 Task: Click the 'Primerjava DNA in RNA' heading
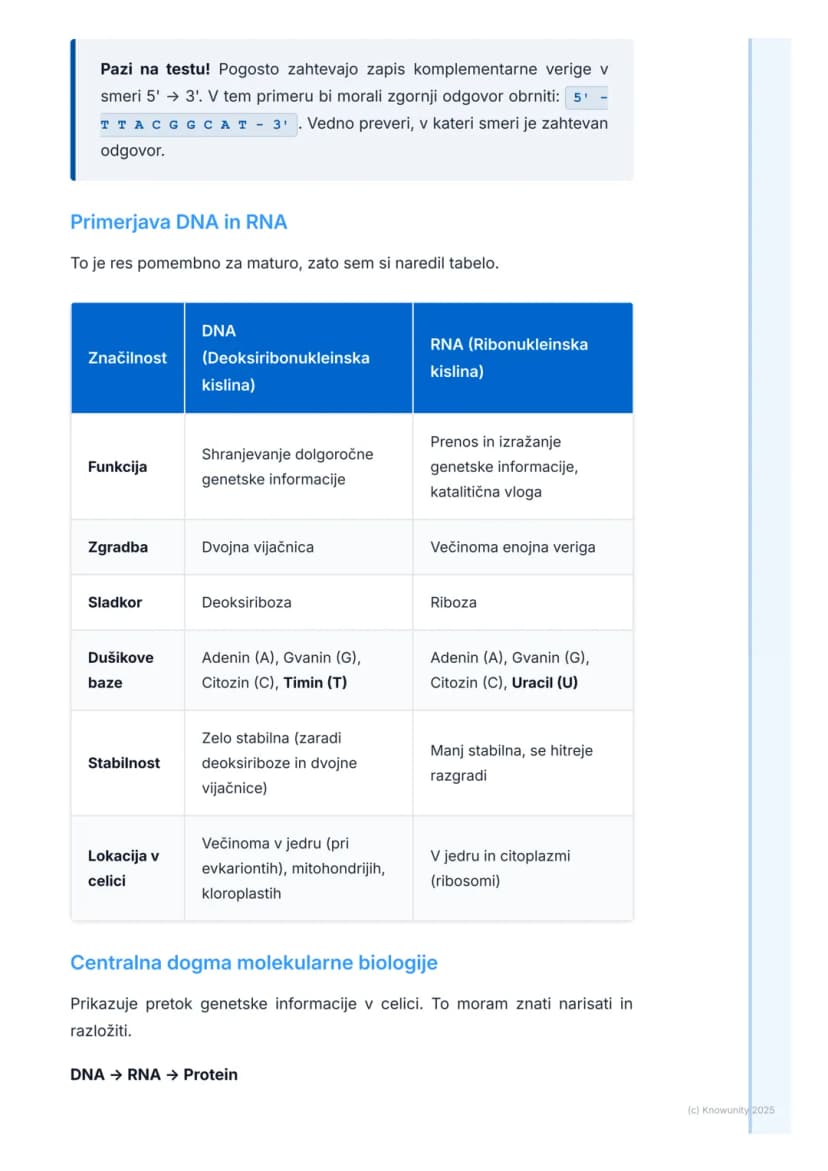click(x=178, y=222)
